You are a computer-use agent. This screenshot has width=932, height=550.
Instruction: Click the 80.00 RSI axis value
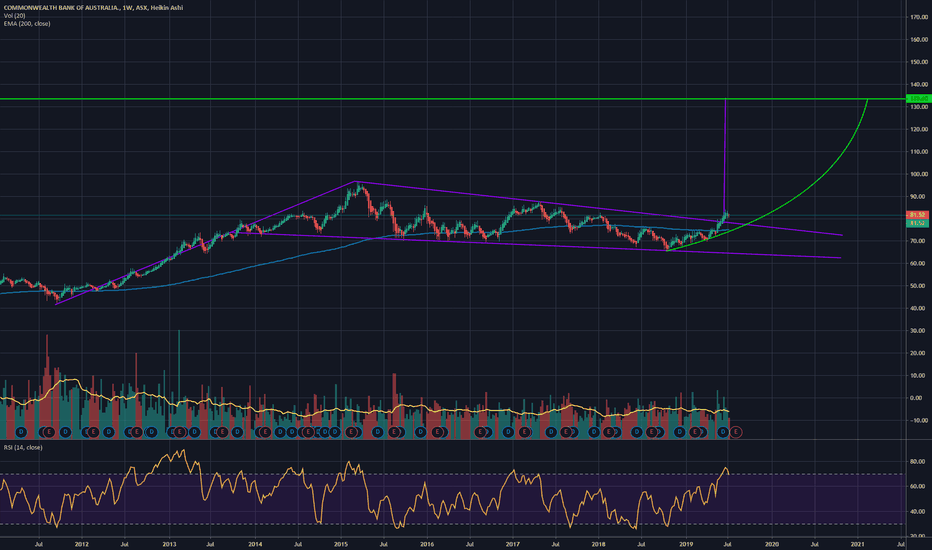(917, 461)
